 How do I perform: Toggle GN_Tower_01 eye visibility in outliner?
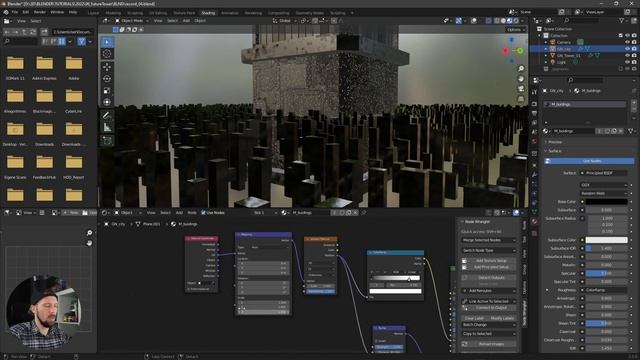pos(627,56)
